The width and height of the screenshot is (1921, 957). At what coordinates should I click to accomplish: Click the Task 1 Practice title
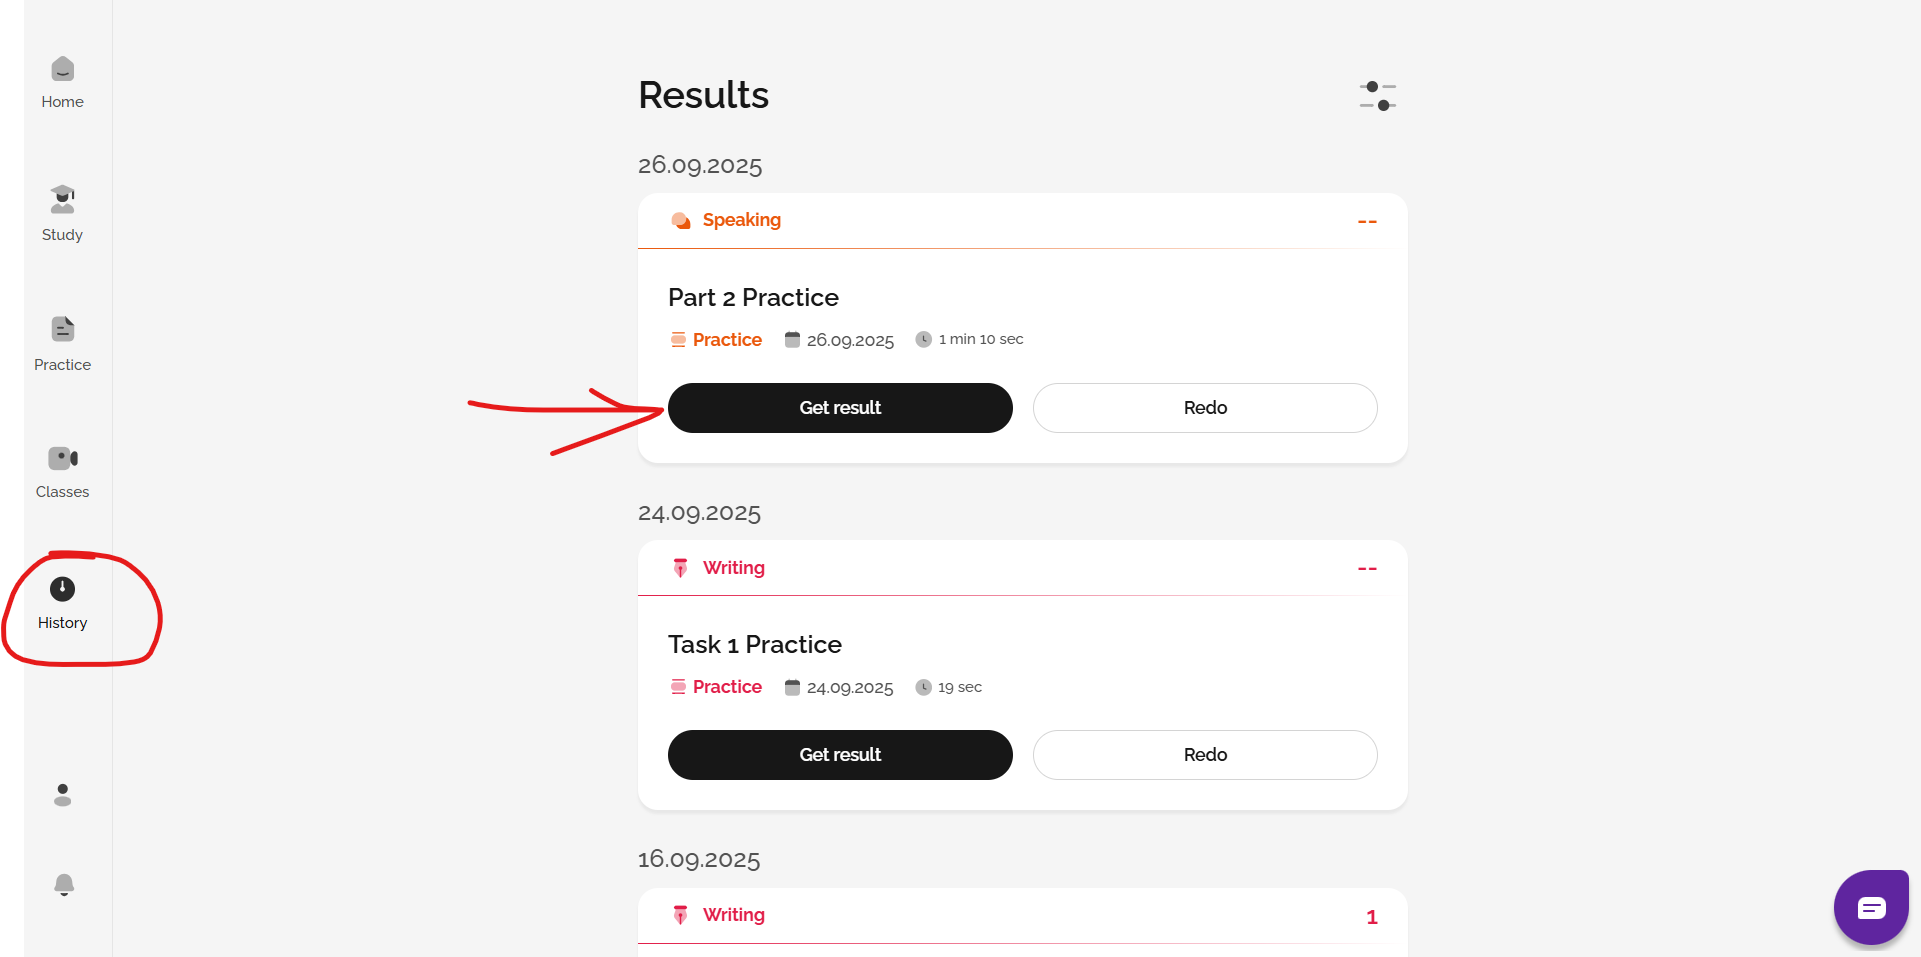click(x=754, y=645)
